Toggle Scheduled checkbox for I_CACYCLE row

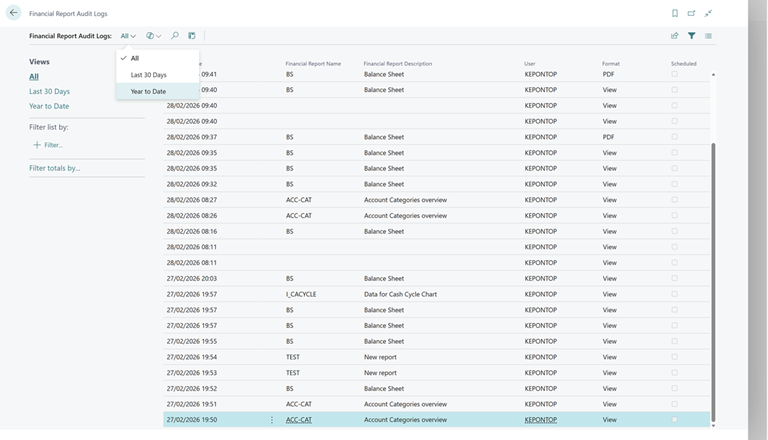pos(674,294)
